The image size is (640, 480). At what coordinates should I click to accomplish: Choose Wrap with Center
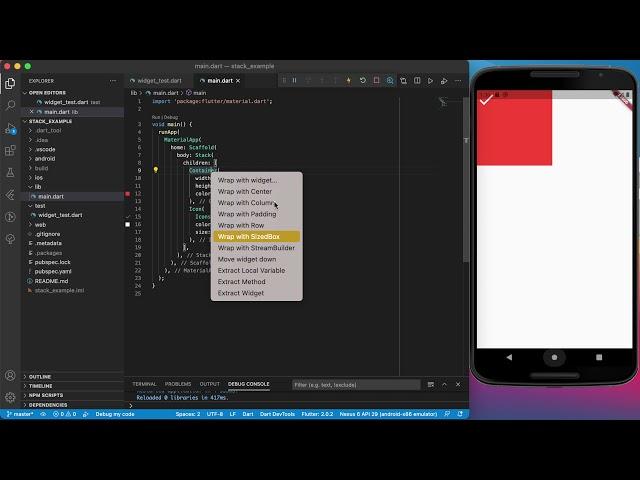[x=256, y=191]
